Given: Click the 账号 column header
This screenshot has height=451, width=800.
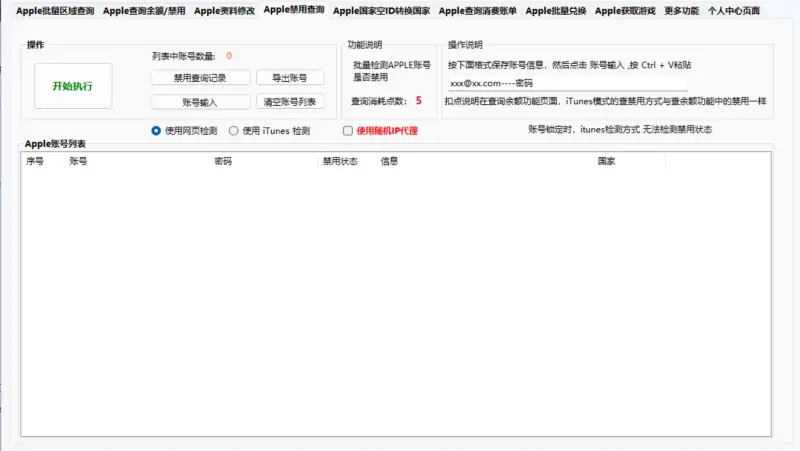Looking at the screenshot, I should pos(78,161).
